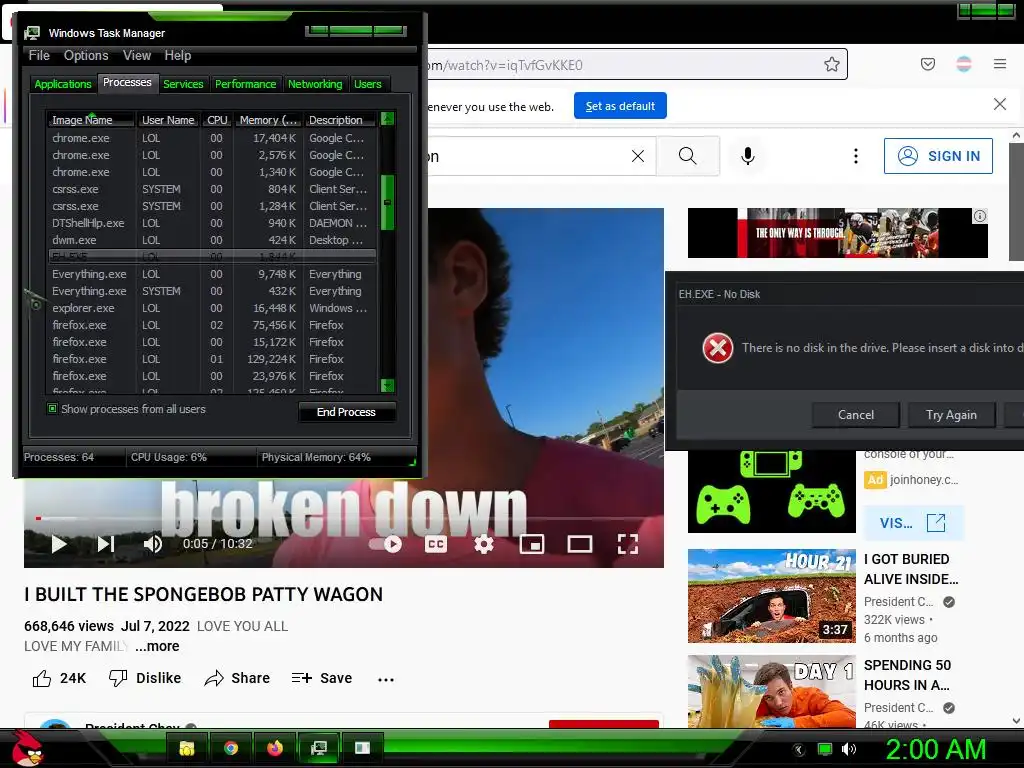1024x768 pixels.
Task: Open the Chrome icon in the taskbar
Action: 231,748
